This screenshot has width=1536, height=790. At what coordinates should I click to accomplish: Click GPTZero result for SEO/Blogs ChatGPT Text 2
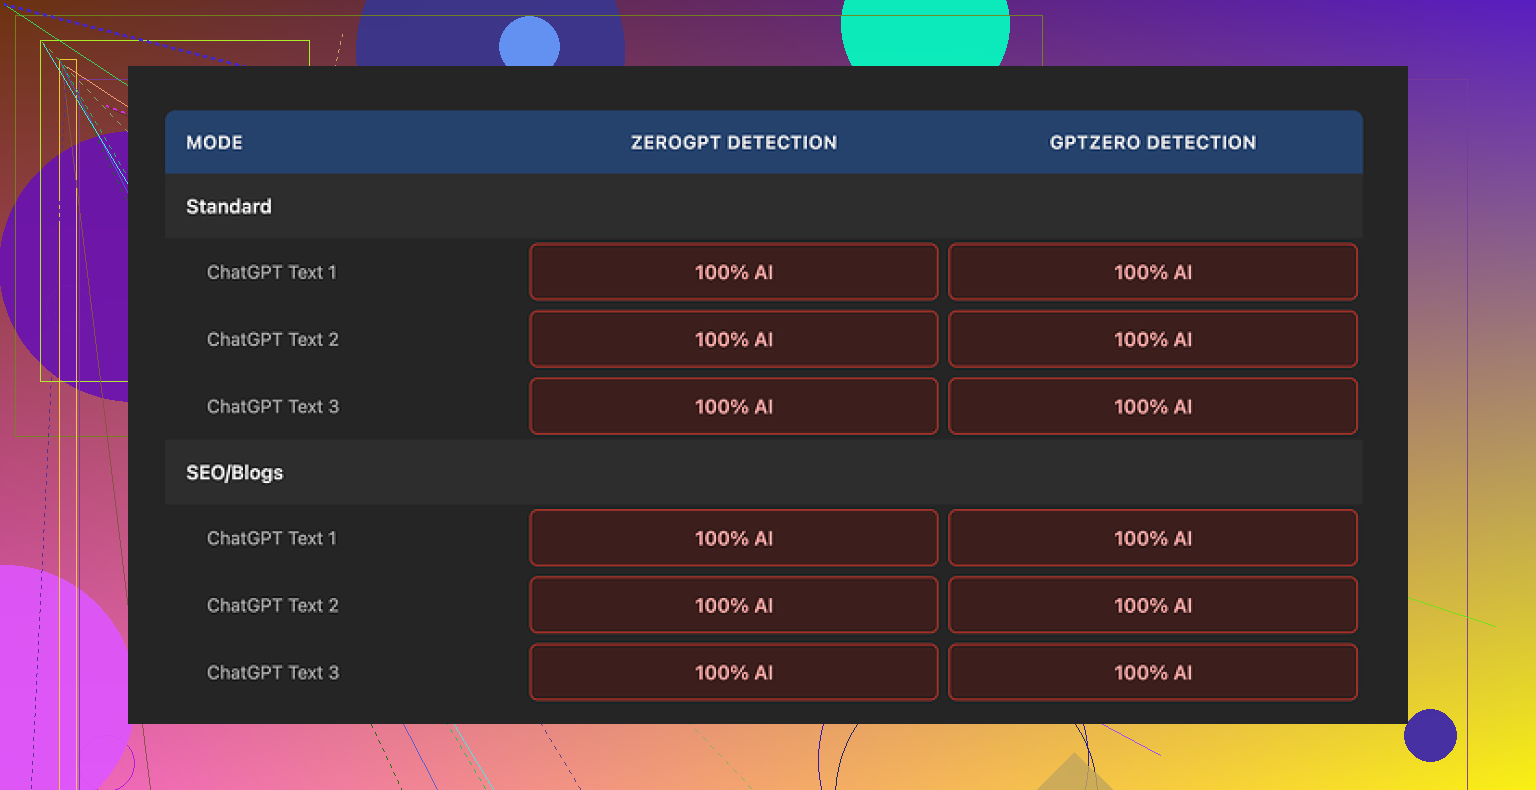click(x=1152, y=605)
